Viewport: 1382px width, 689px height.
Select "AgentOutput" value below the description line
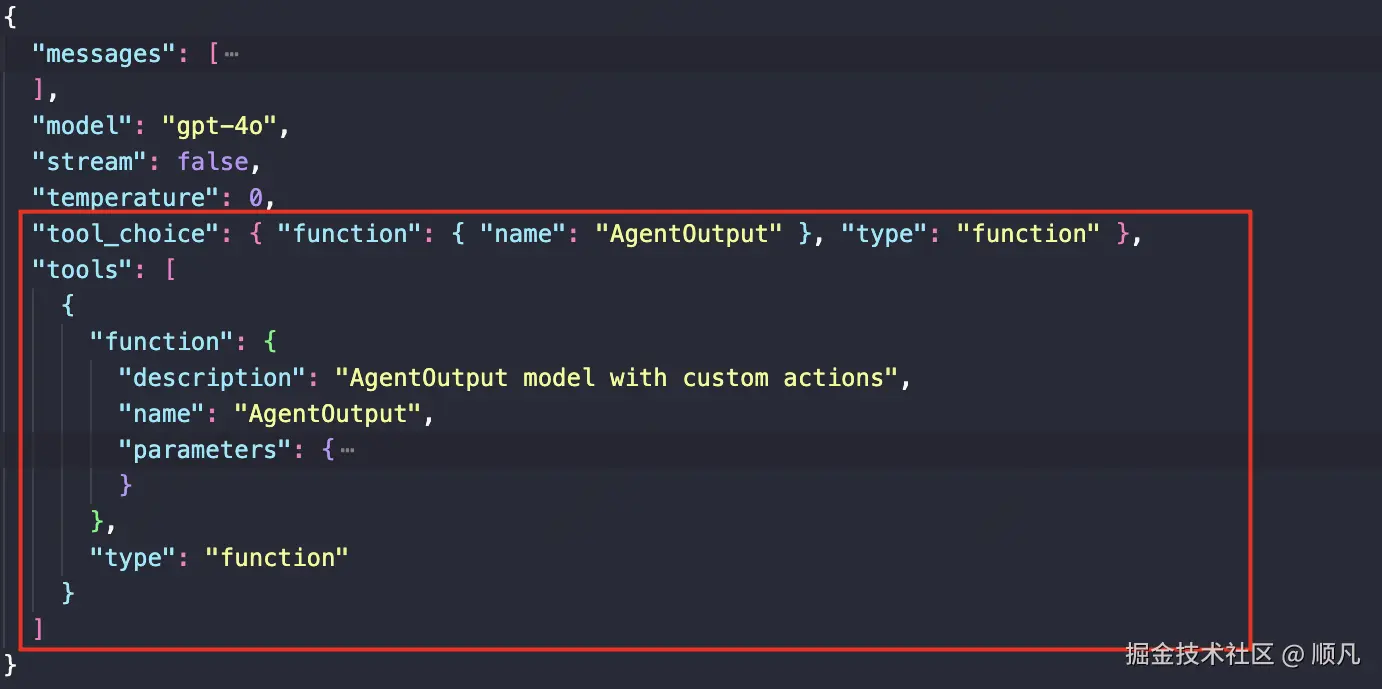click(328, 414)
